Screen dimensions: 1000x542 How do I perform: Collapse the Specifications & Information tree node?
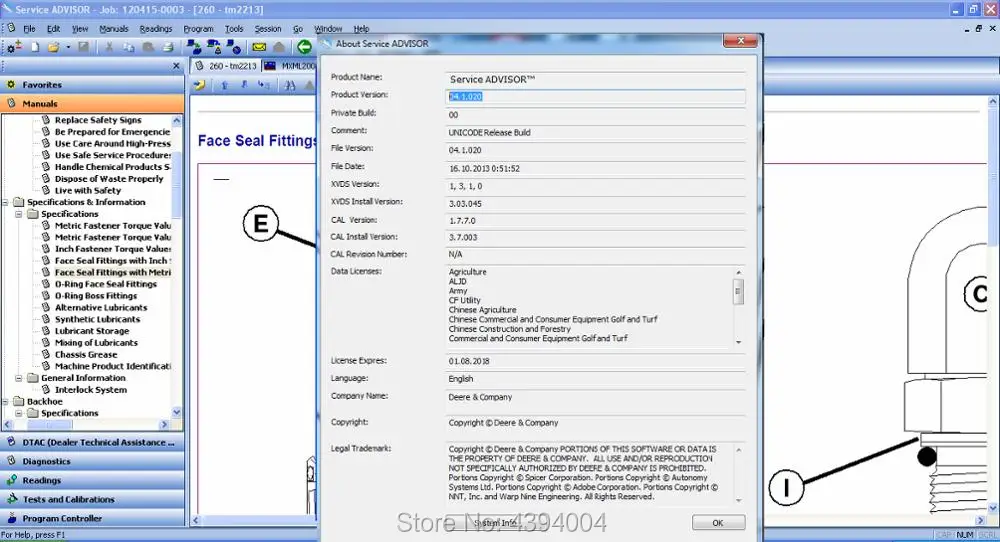[x=6, y=202]
